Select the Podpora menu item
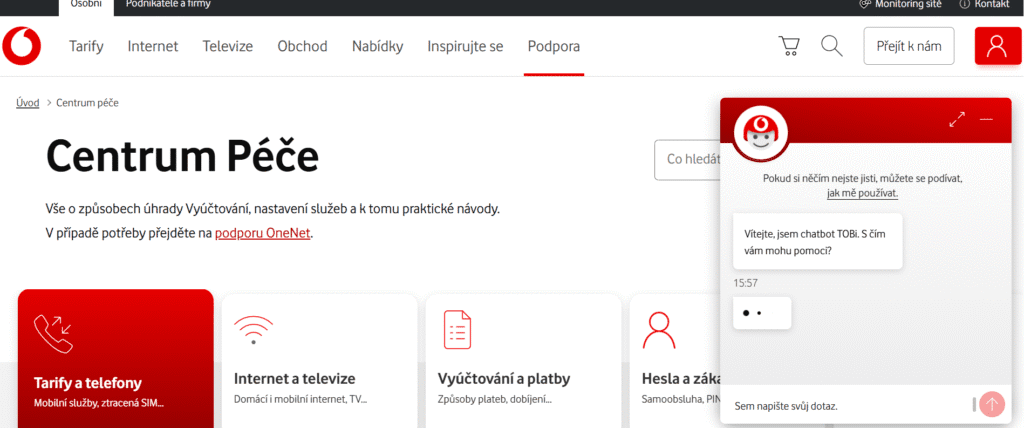The height and width of the screenshot is (428, 1024). point(554,46)
